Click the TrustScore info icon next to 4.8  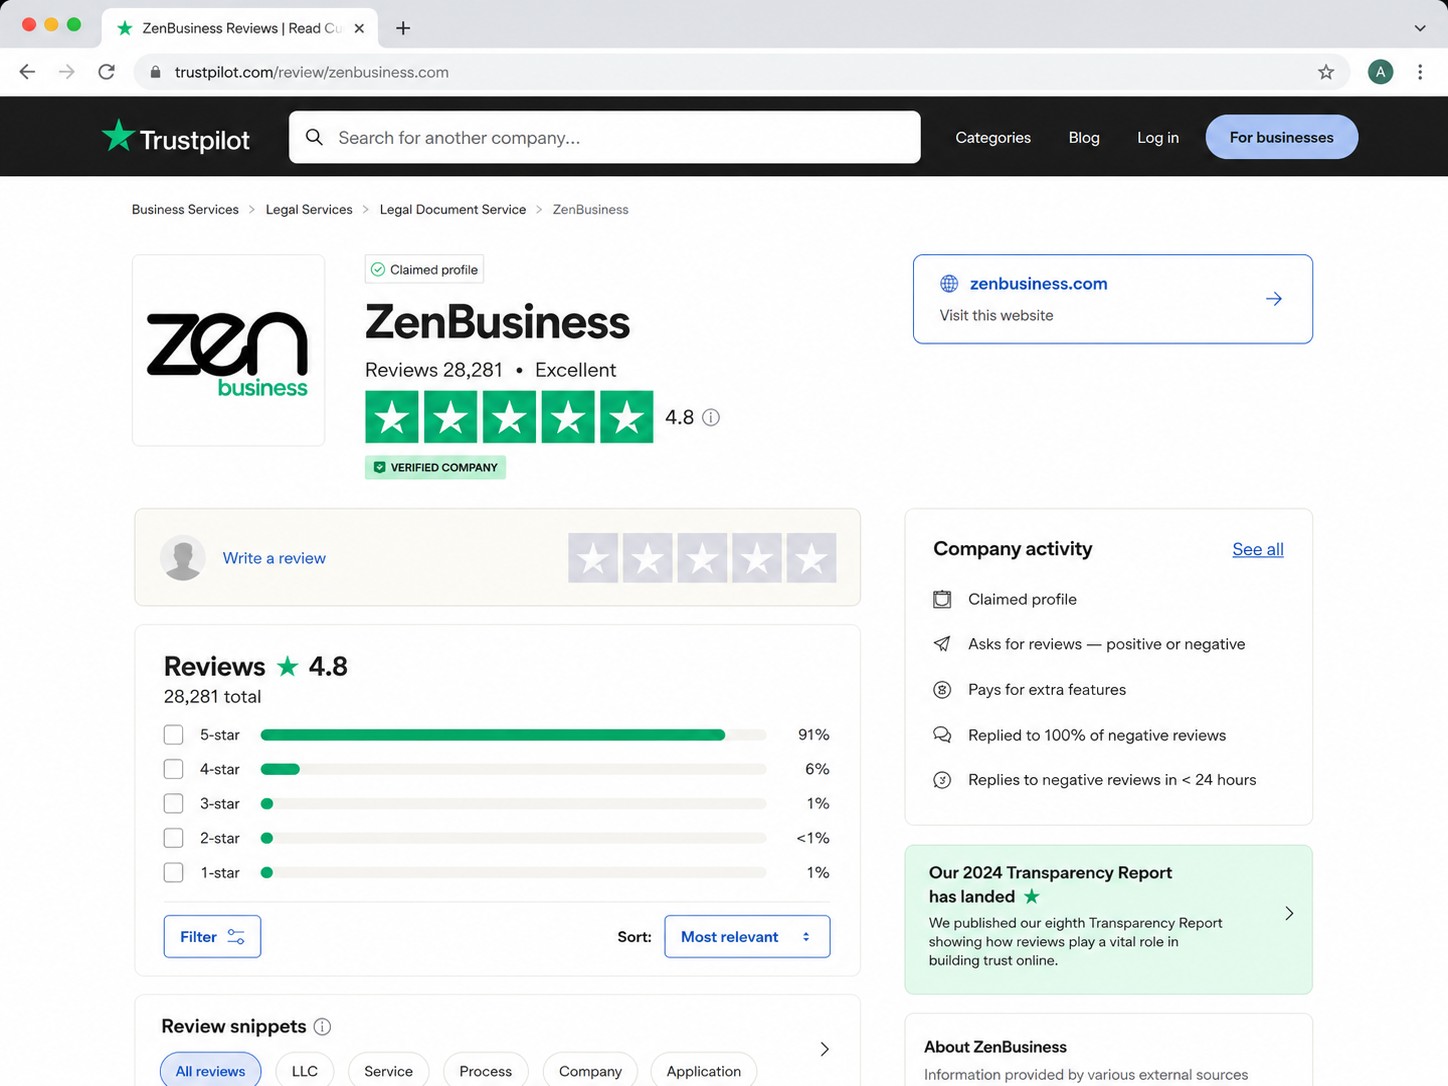click(x=711, y=417)
